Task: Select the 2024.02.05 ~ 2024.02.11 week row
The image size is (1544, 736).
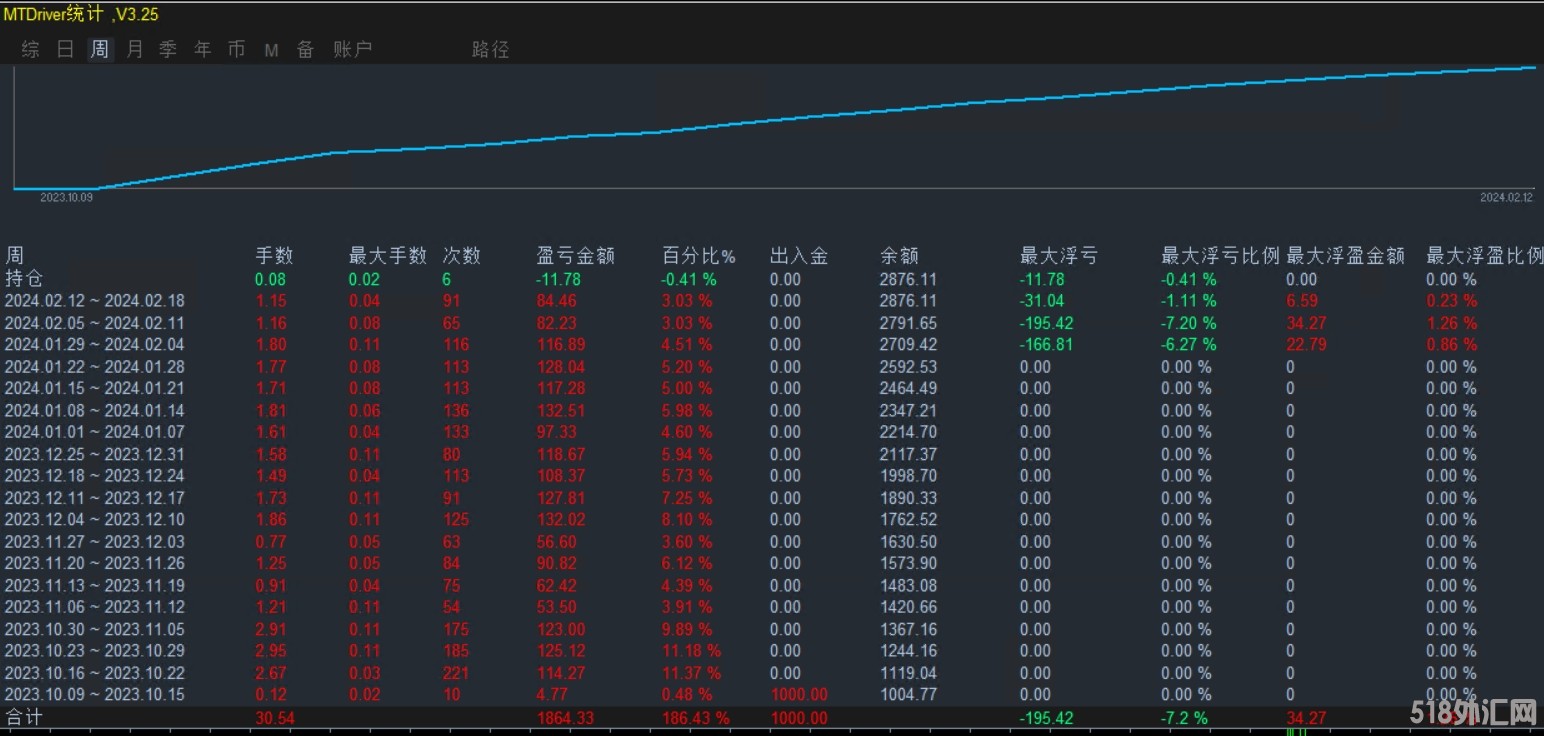Action: pyautogui.click(x=95, y=323)
